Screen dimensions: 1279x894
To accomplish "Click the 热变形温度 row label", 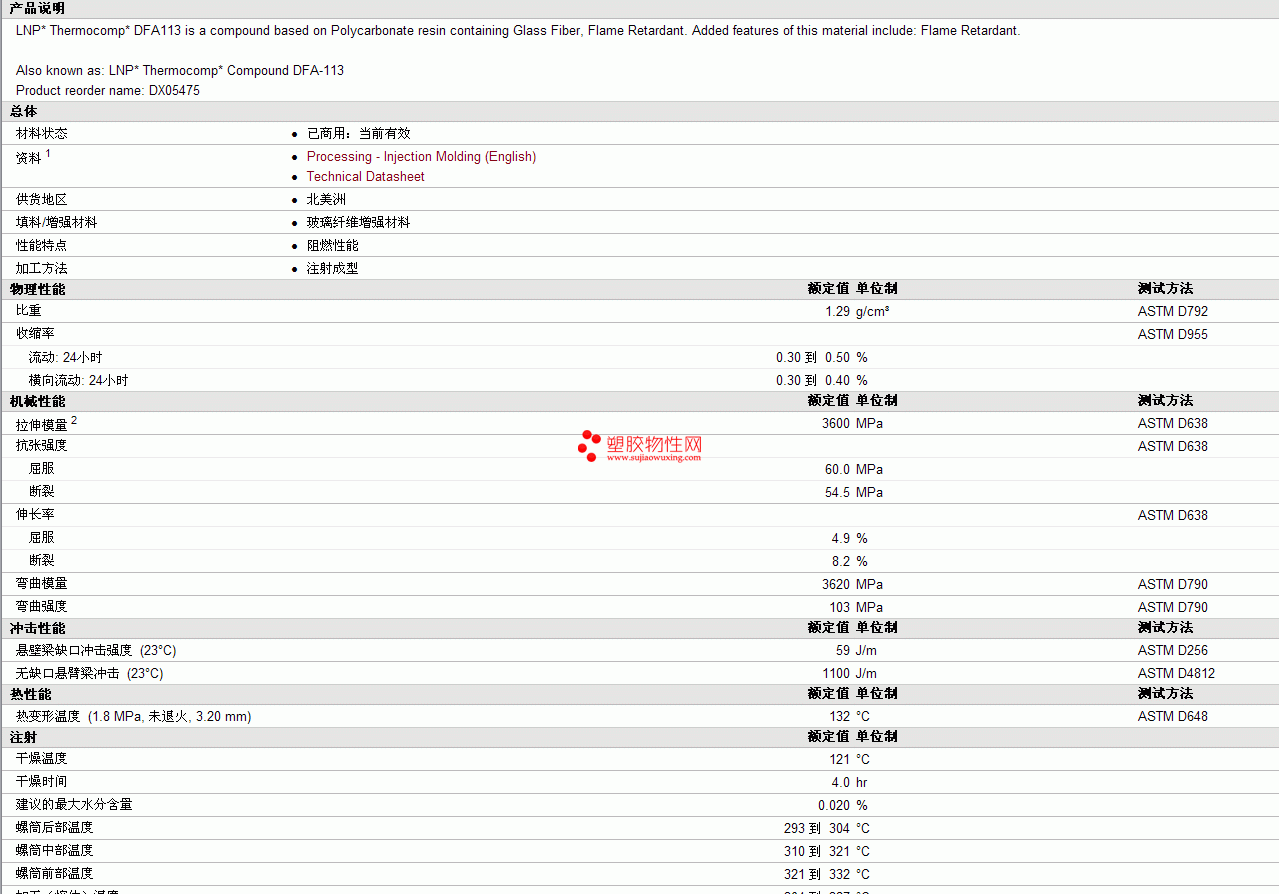I will tap(134, 716).
